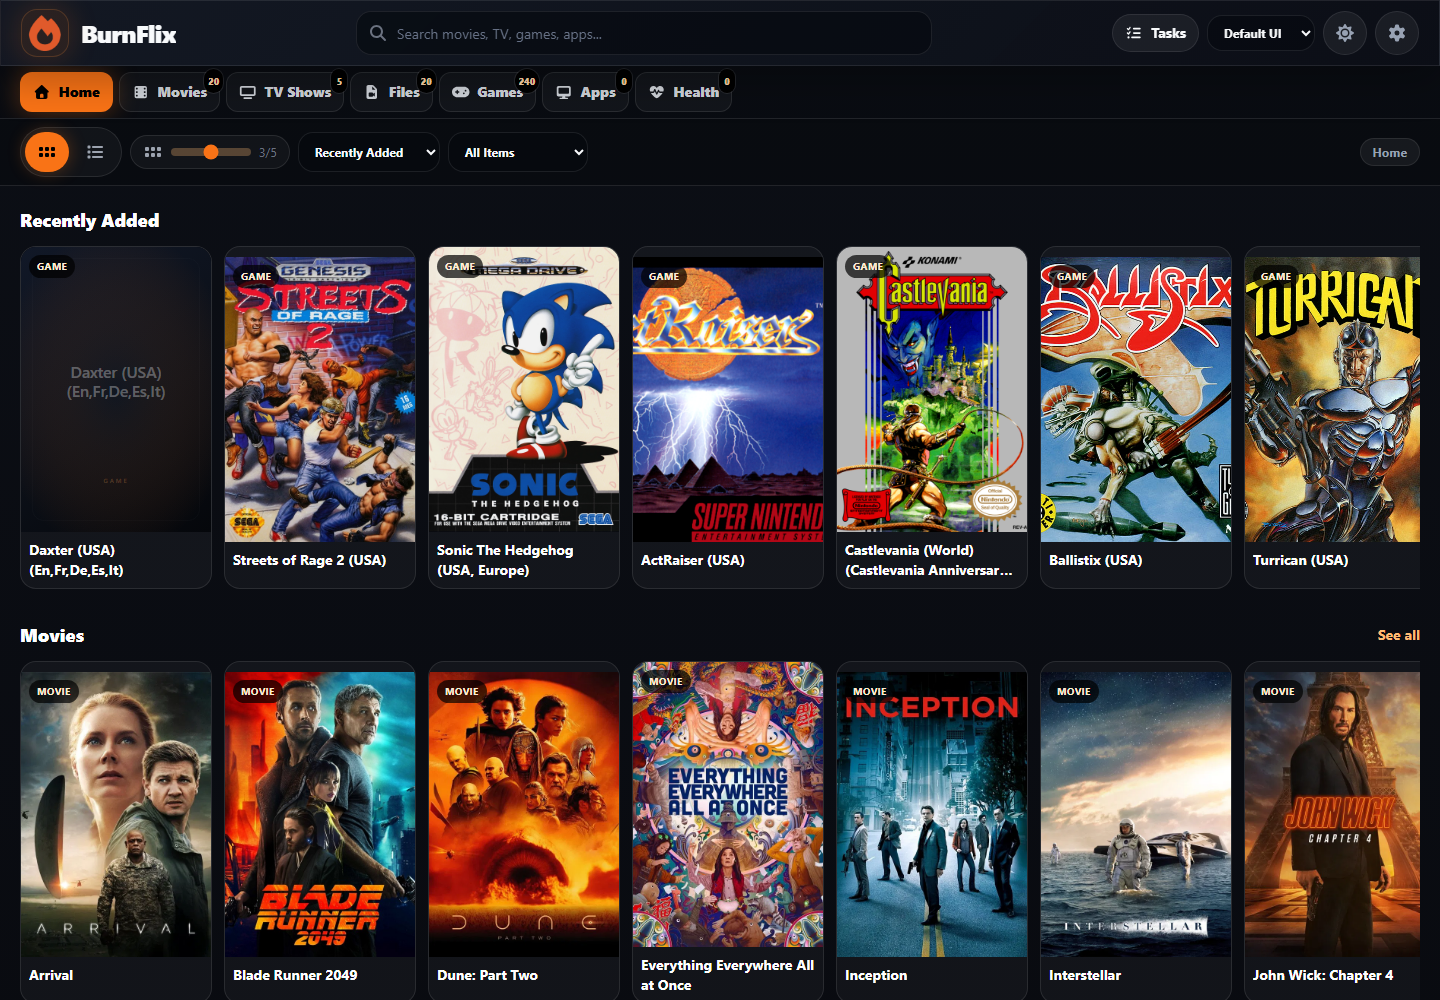The height and width of the screenshot is (1000, 1440).
Task: Click the 'ActRaiser (USA)' title text
Action: pos(693,560)
